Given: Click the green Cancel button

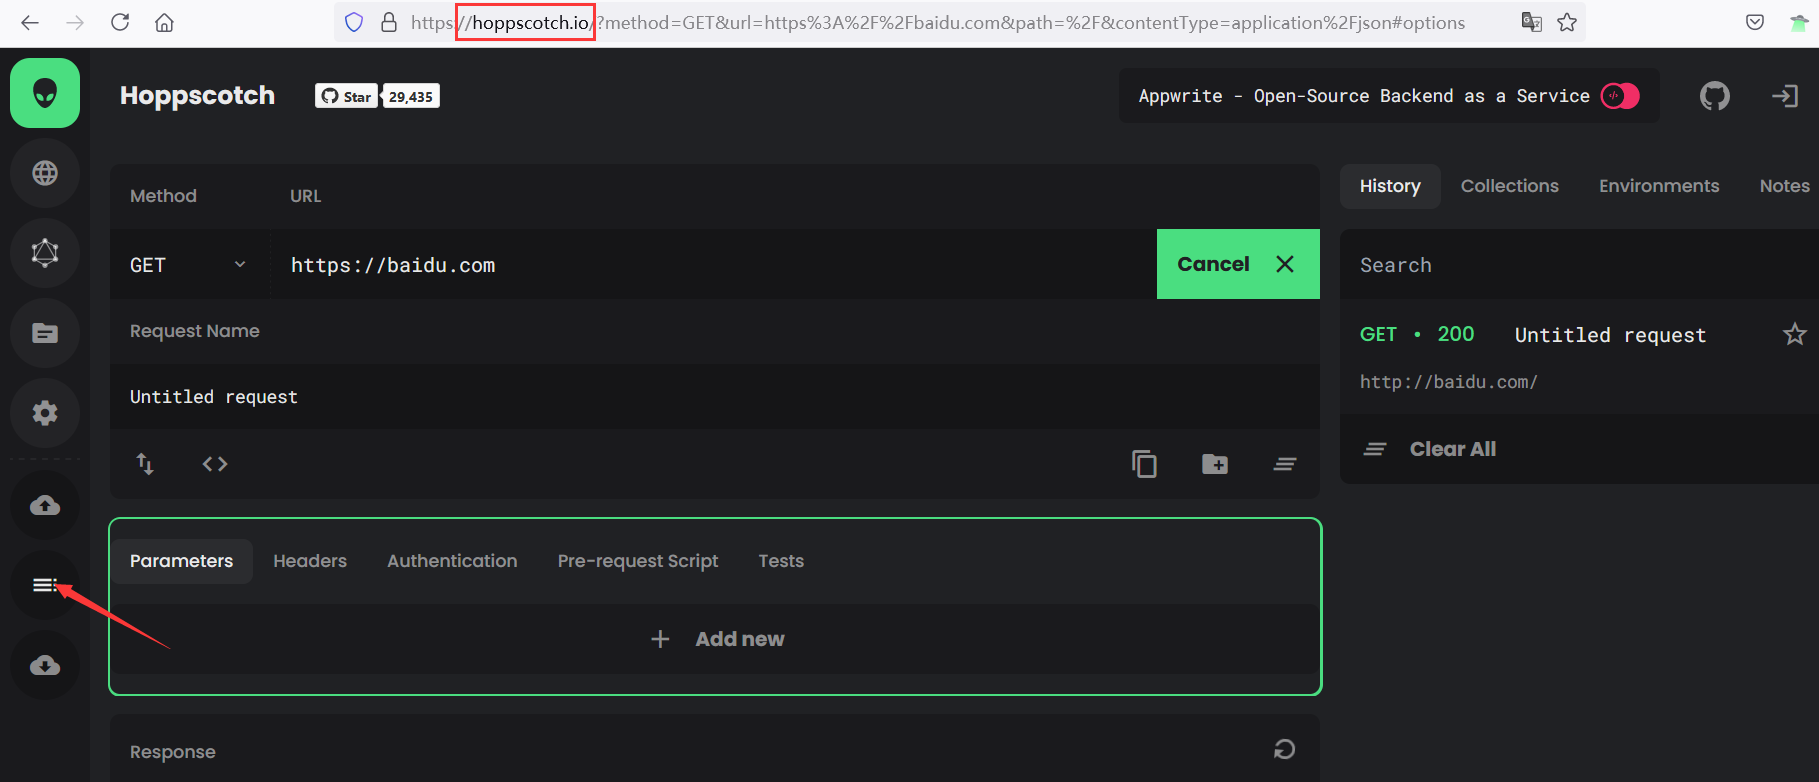Looking at the screenshot, I should coord(1238,264).
